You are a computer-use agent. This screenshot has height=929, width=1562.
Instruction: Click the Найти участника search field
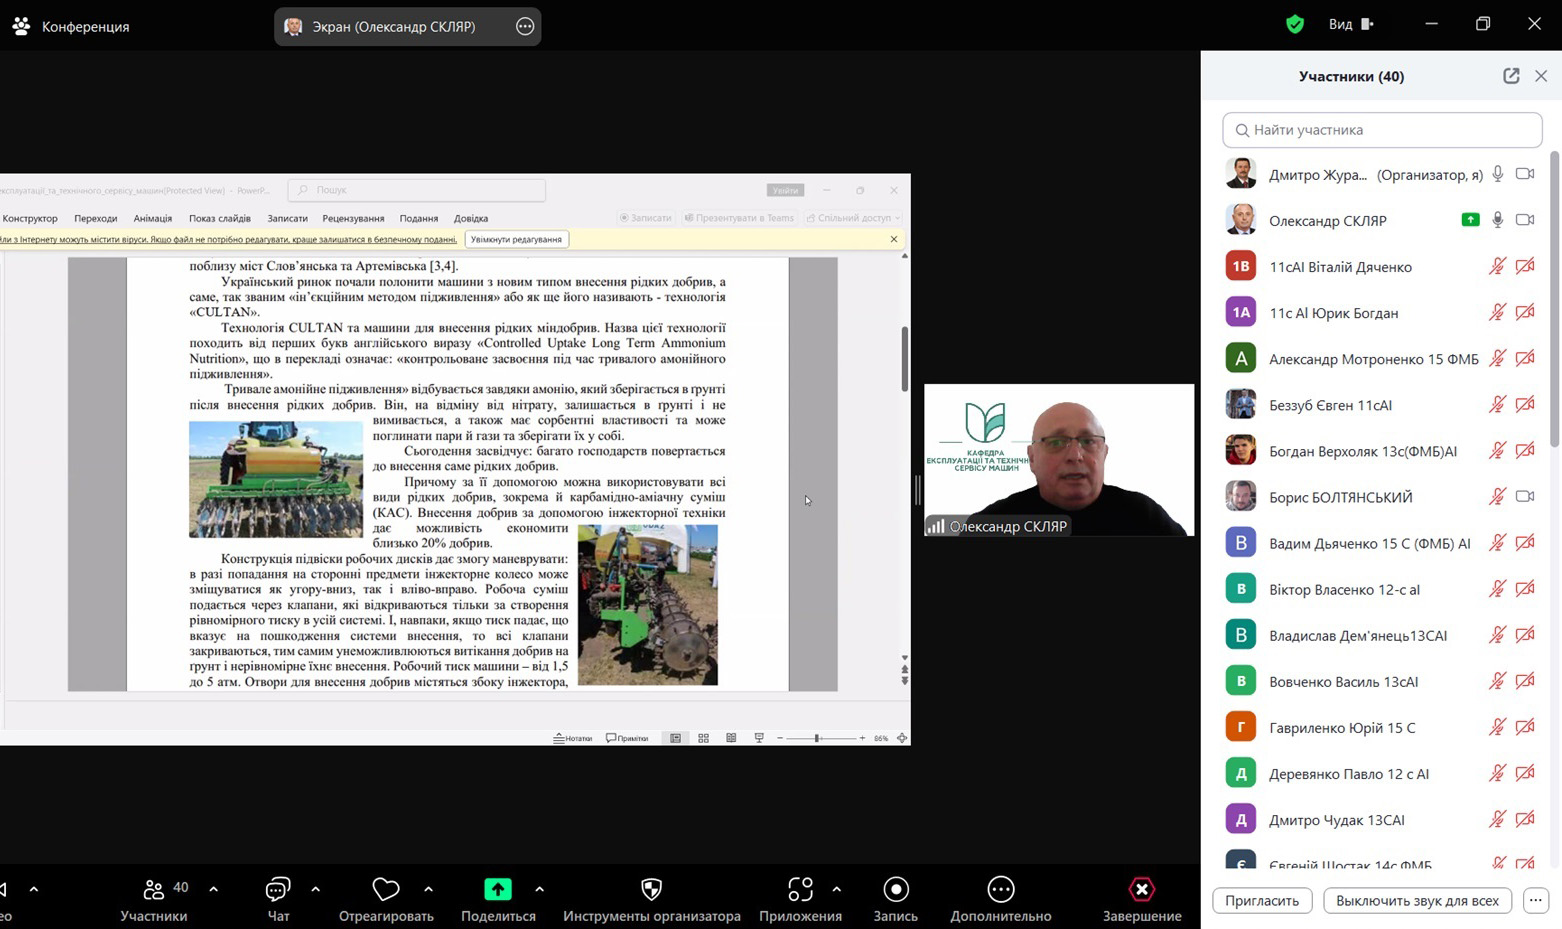click(1382, 130)
